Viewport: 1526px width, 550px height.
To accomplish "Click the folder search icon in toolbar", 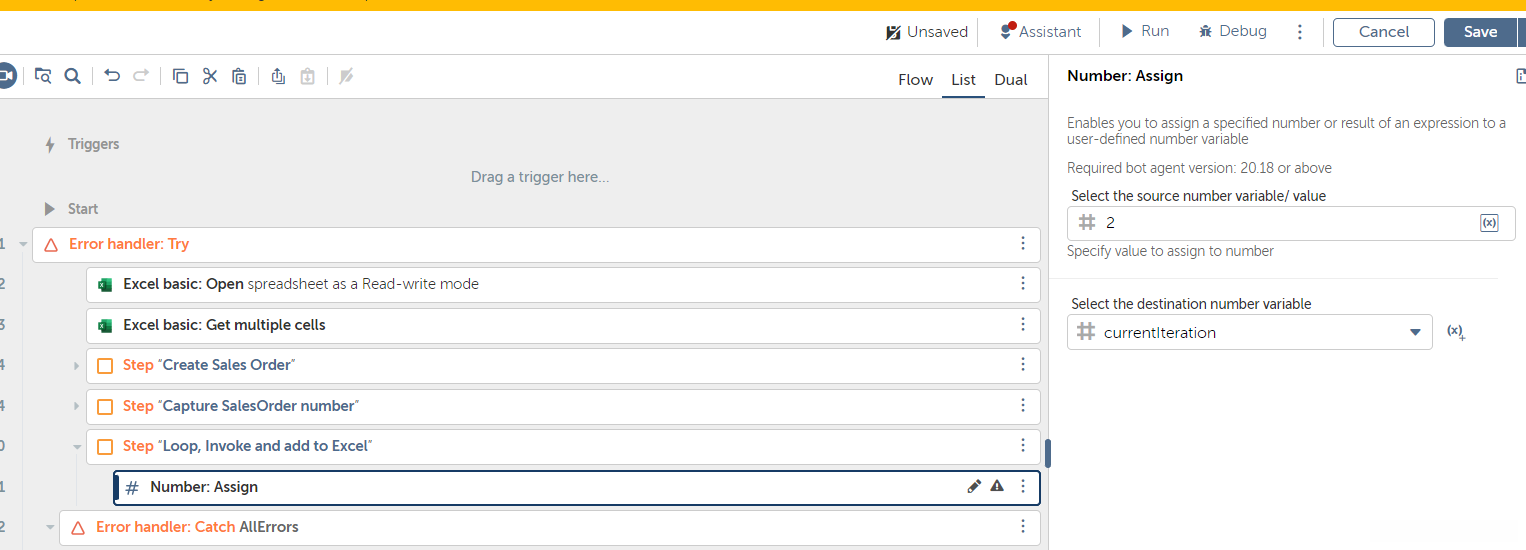I will click(x=43, y=76).
